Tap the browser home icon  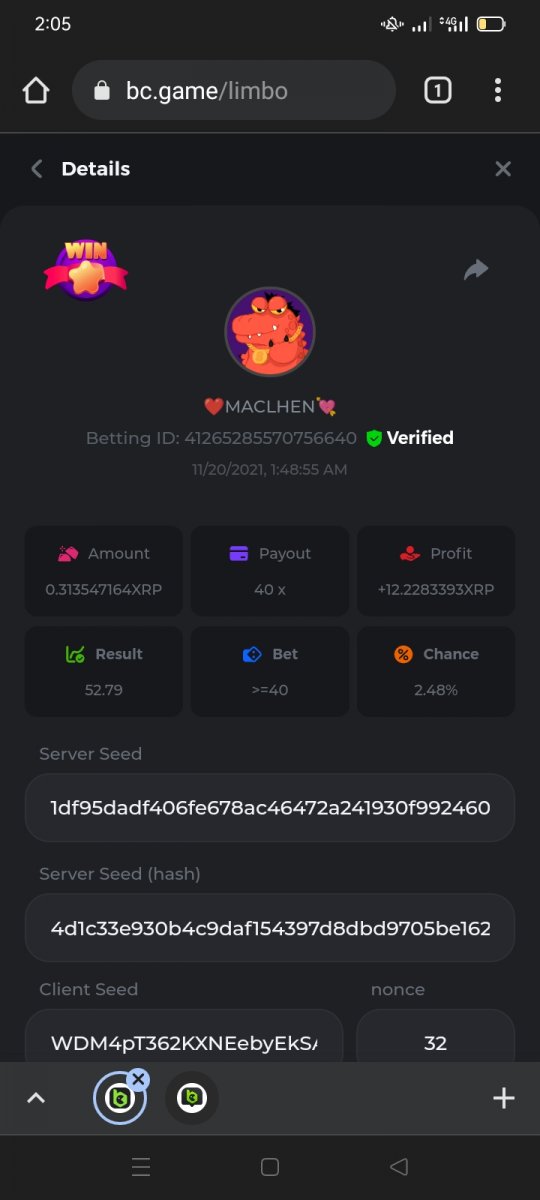[x=36, y=91]
